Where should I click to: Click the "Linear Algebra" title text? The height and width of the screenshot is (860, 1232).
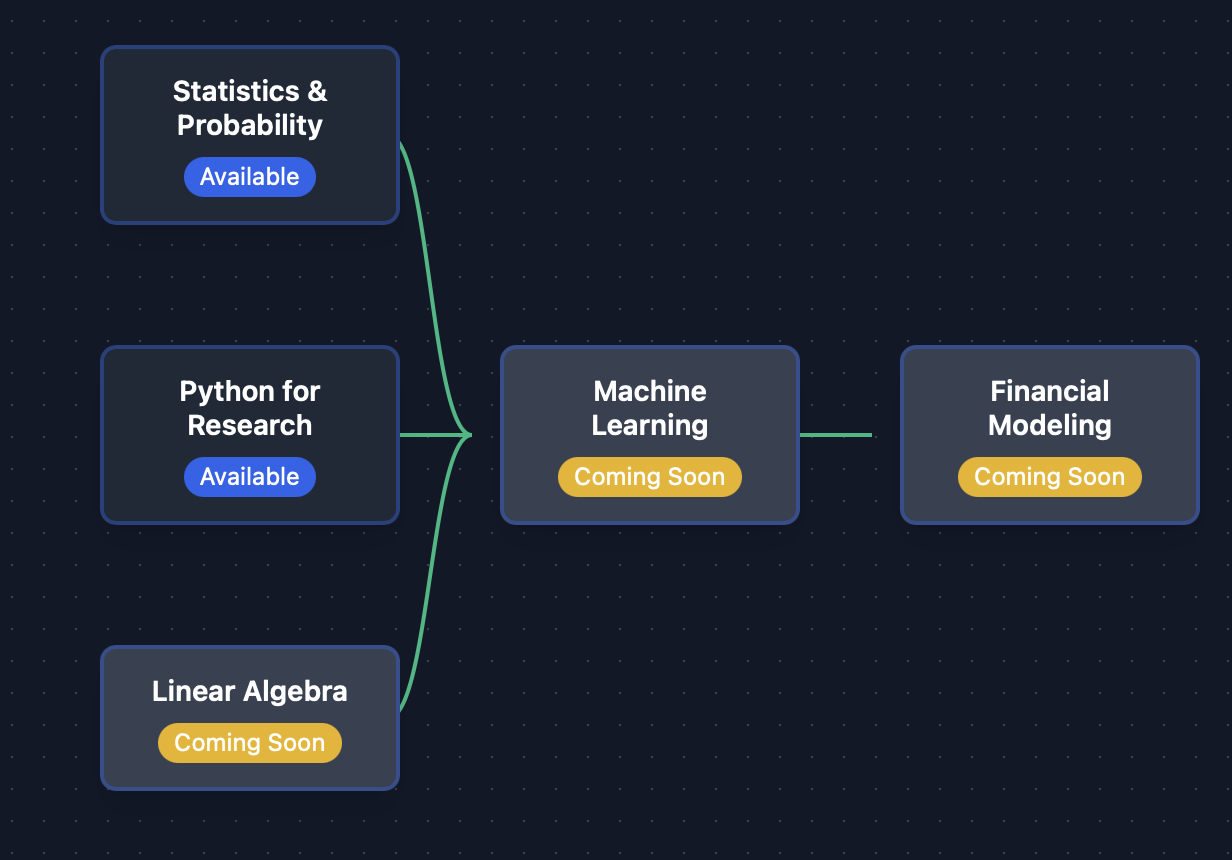pos(249,691)
